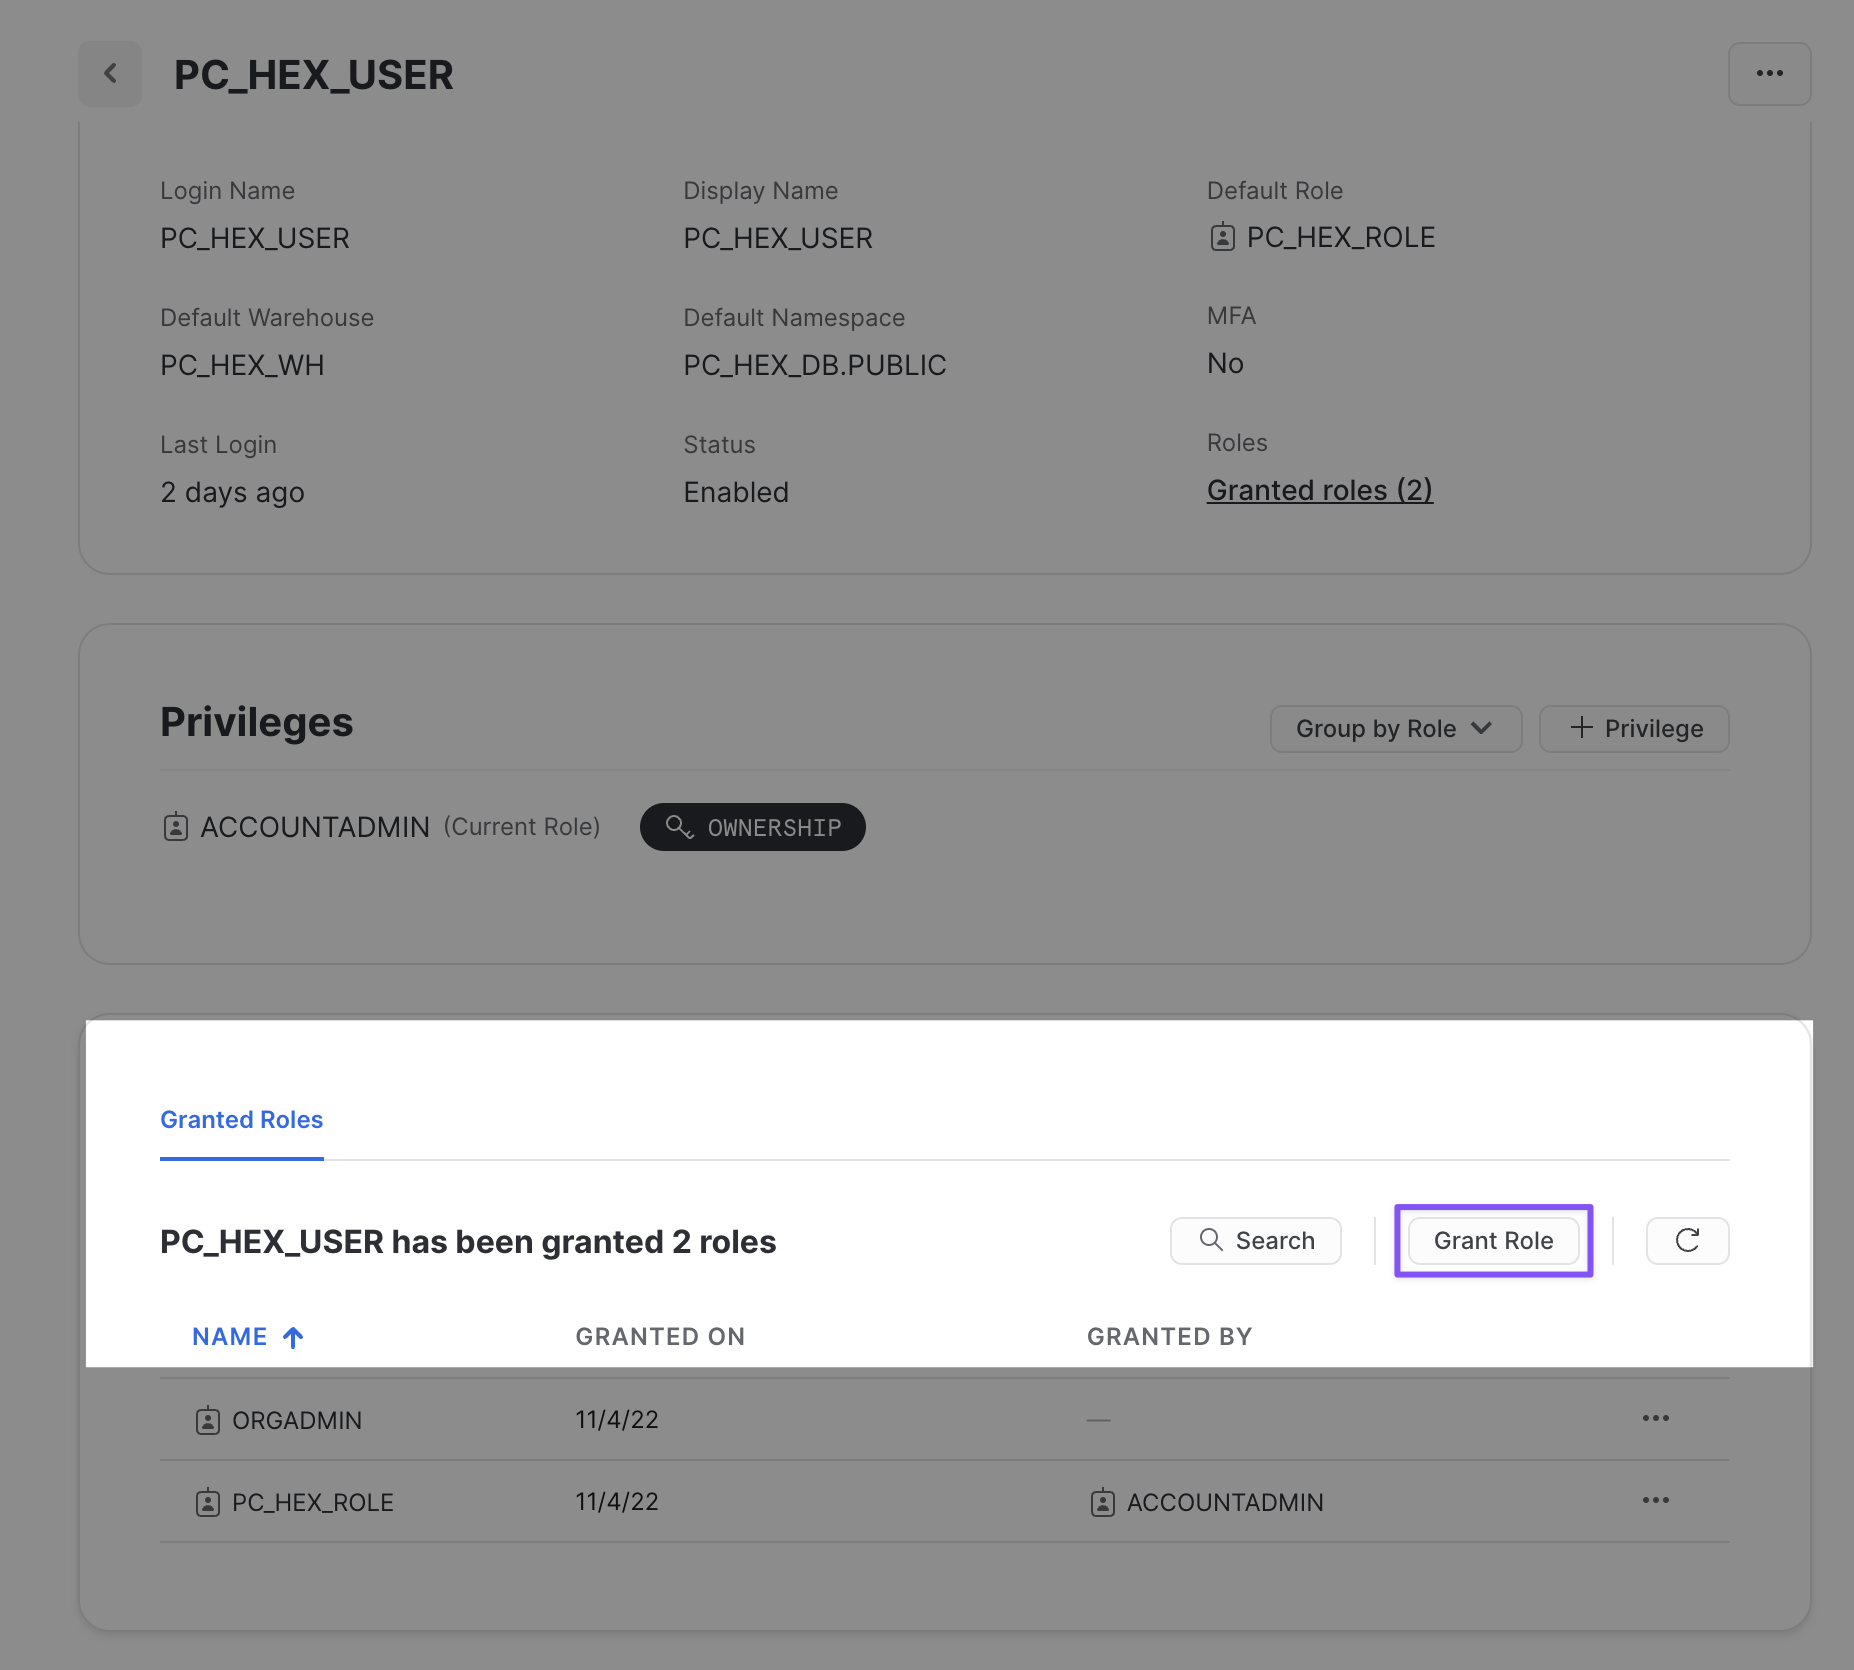
Task: Sort table by GRANTED ON column
Action: [660, 1337]
